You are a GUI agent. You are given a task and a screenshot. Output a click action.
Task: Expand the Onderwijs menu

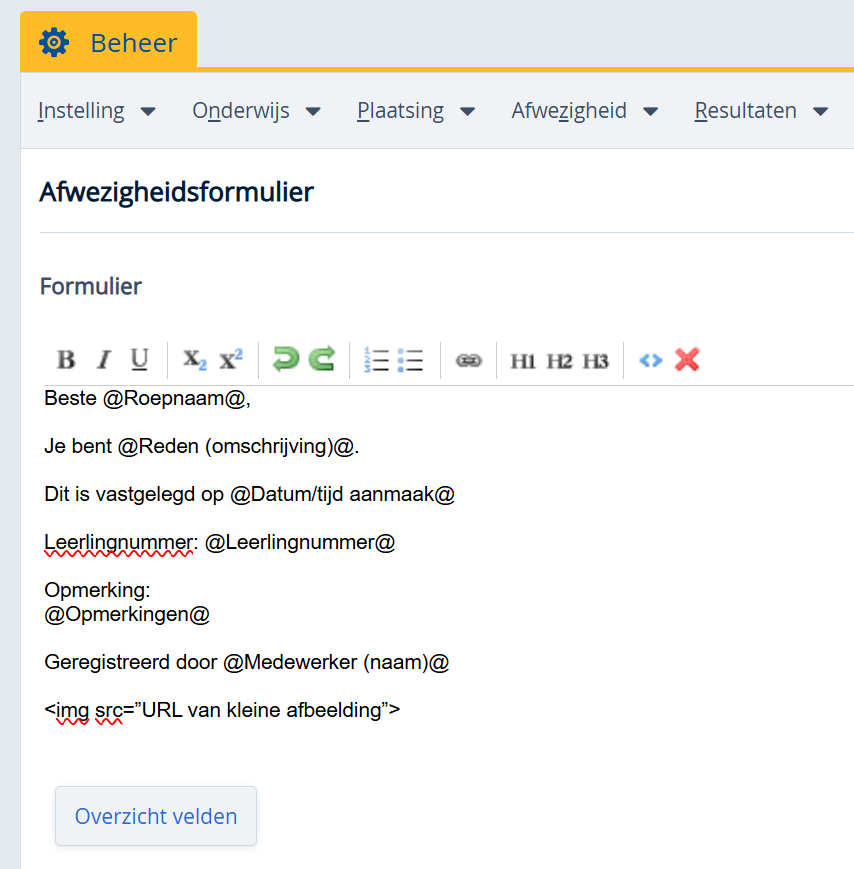click(256, 111)
